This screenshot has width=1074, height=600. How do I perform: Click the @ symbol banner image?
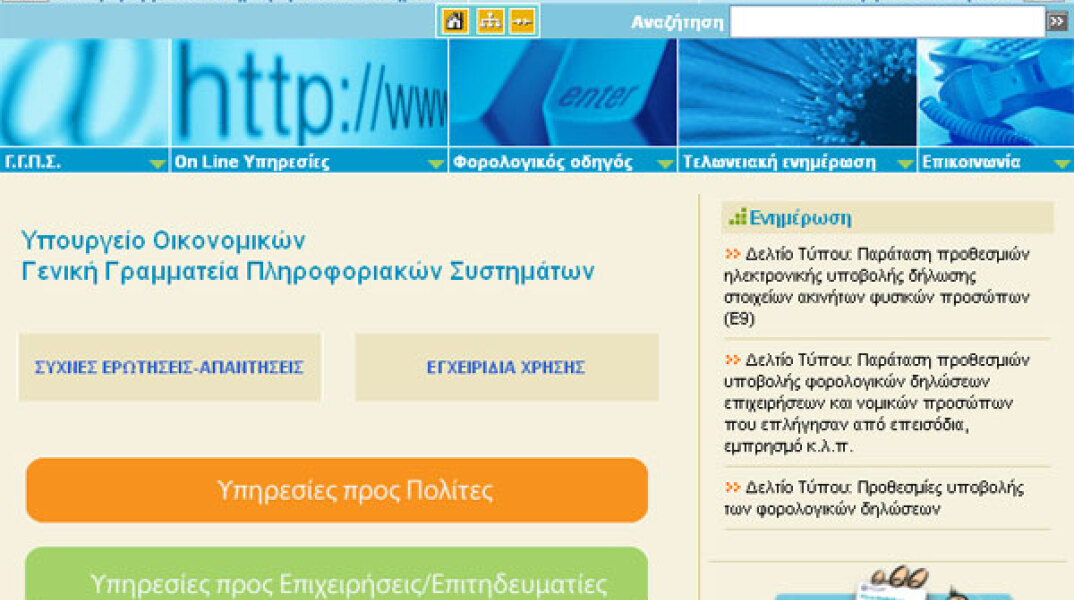coord(84,92)
